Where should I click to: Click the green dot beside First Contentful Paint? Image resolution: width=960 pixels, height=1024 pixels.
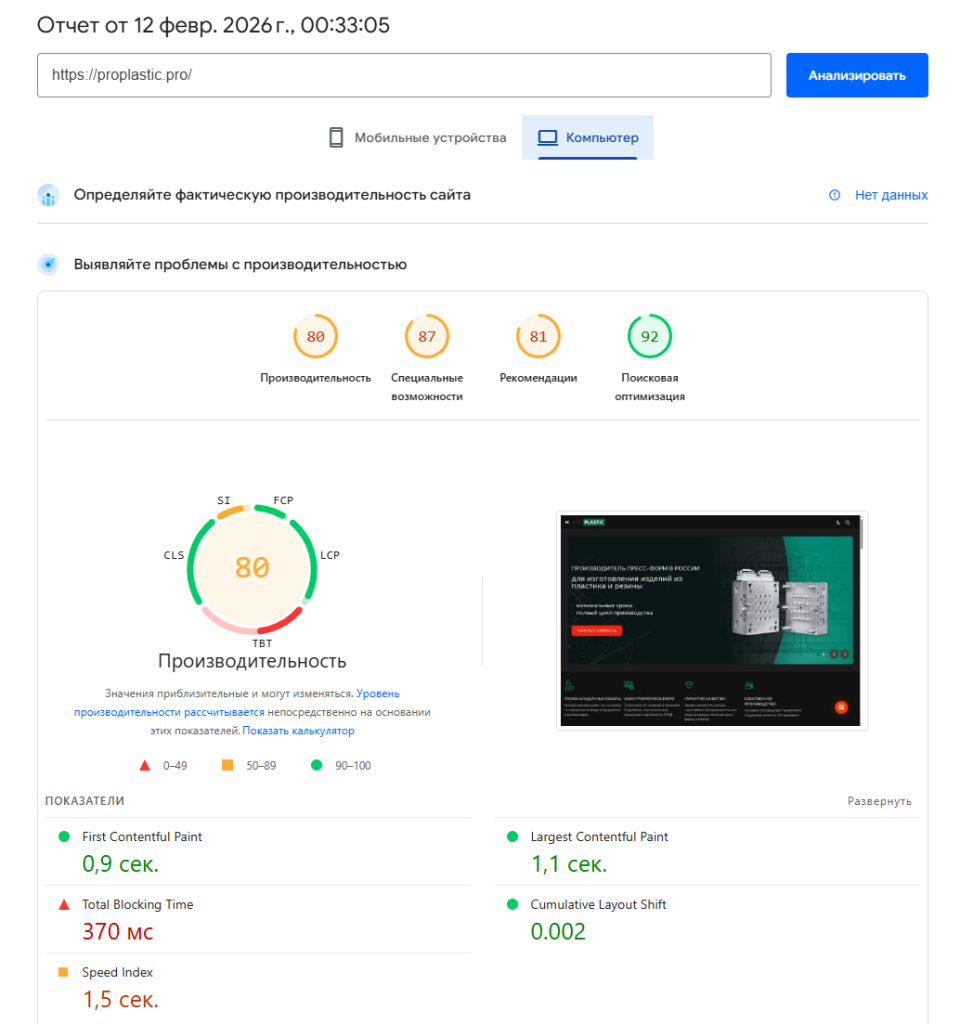coord(62,837)
